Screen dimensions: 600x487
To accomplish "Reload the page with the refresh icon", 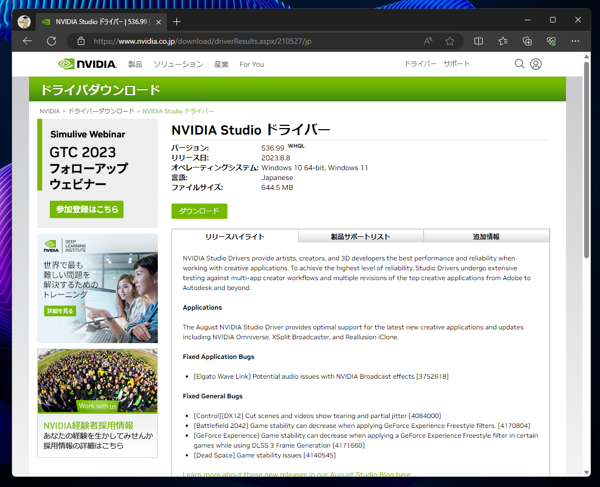I will click(x=52, y=41).
